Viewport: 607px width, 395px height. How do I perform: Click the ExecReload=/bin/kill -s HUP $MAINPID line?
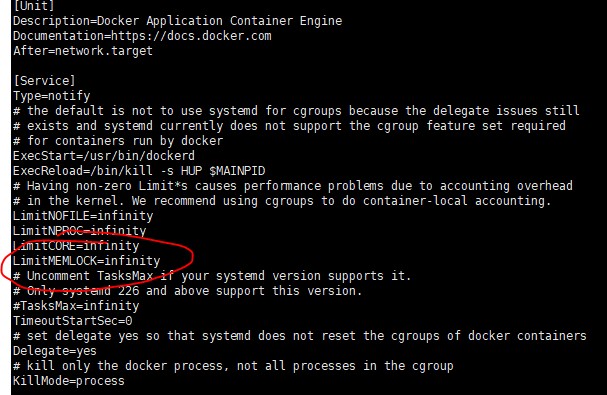coord(139,171)
